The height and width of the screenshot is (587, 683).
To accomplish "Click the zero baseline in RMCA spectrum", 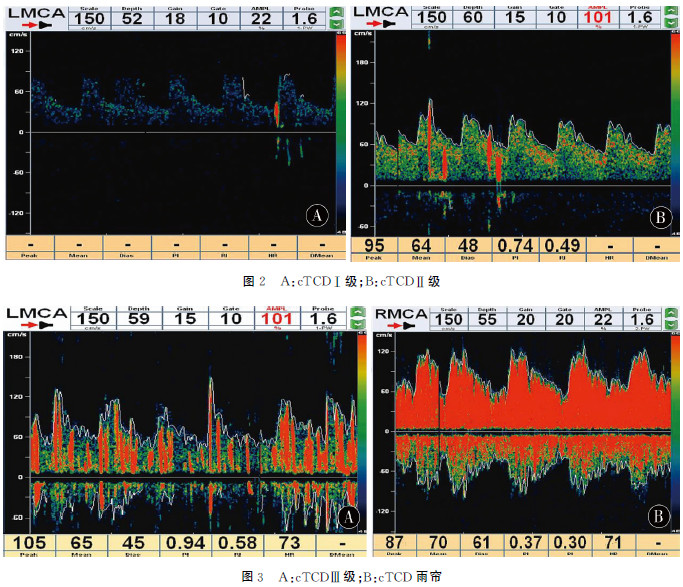I will (x=520, y=430).
